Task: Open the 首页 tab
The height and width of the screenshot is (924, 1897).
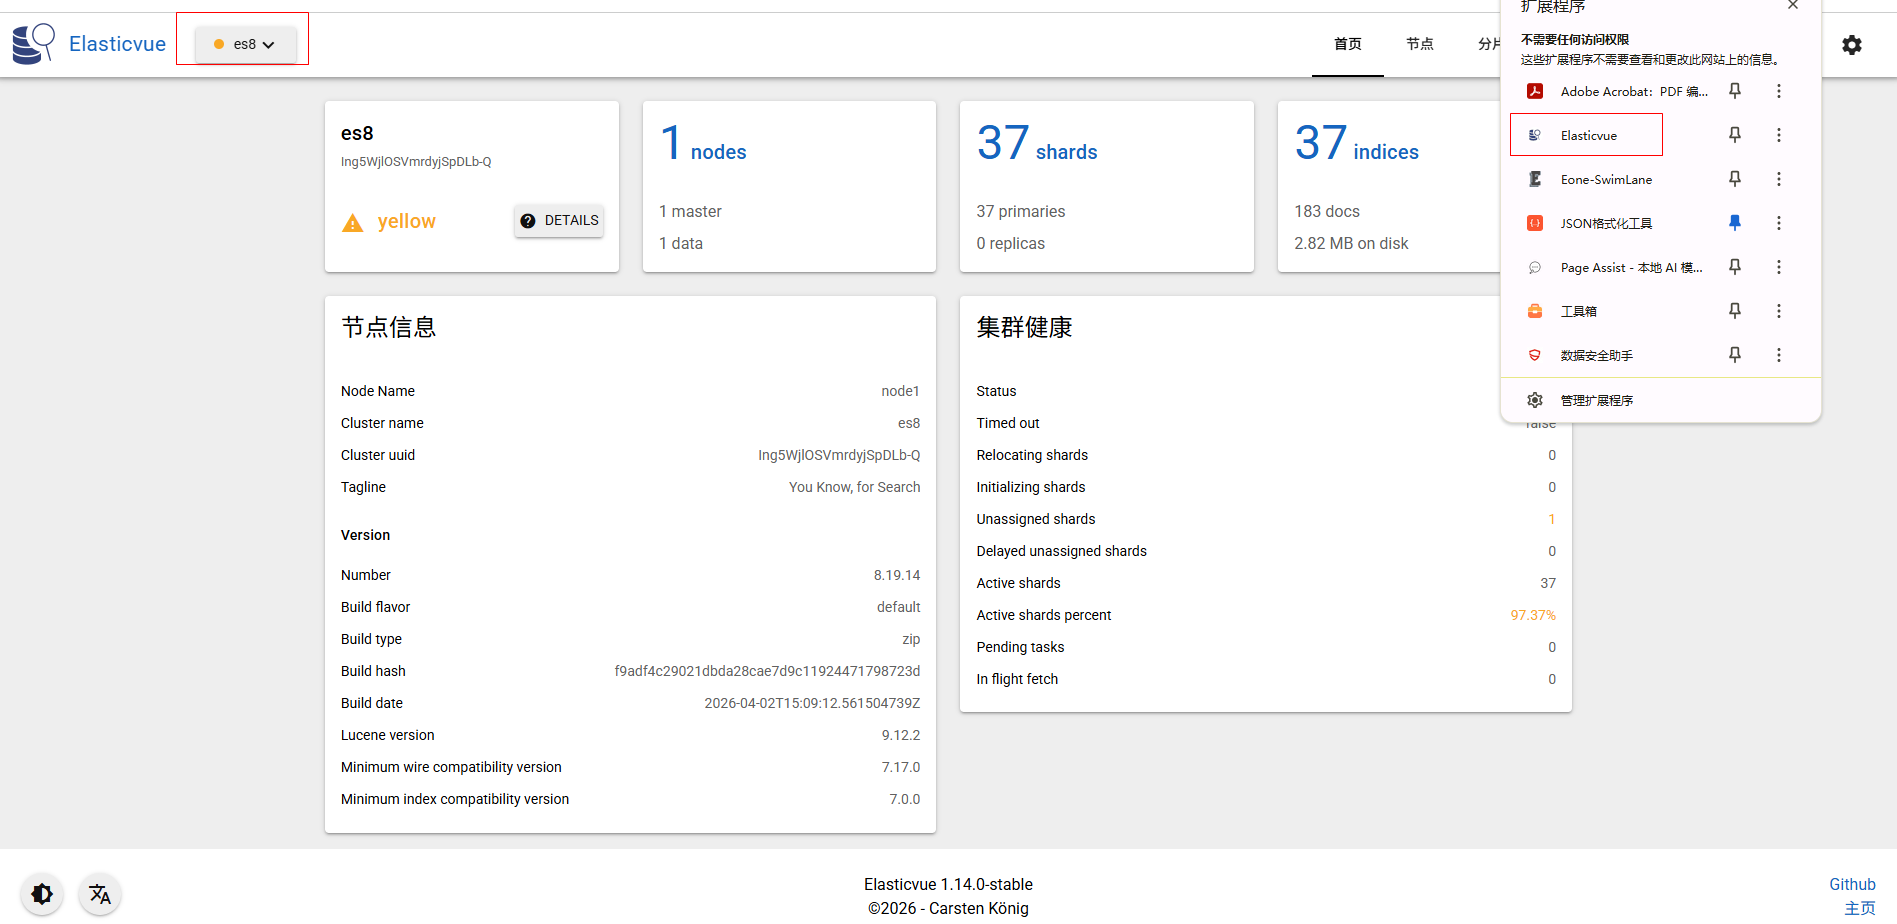Action: [x=1348, y=44]
